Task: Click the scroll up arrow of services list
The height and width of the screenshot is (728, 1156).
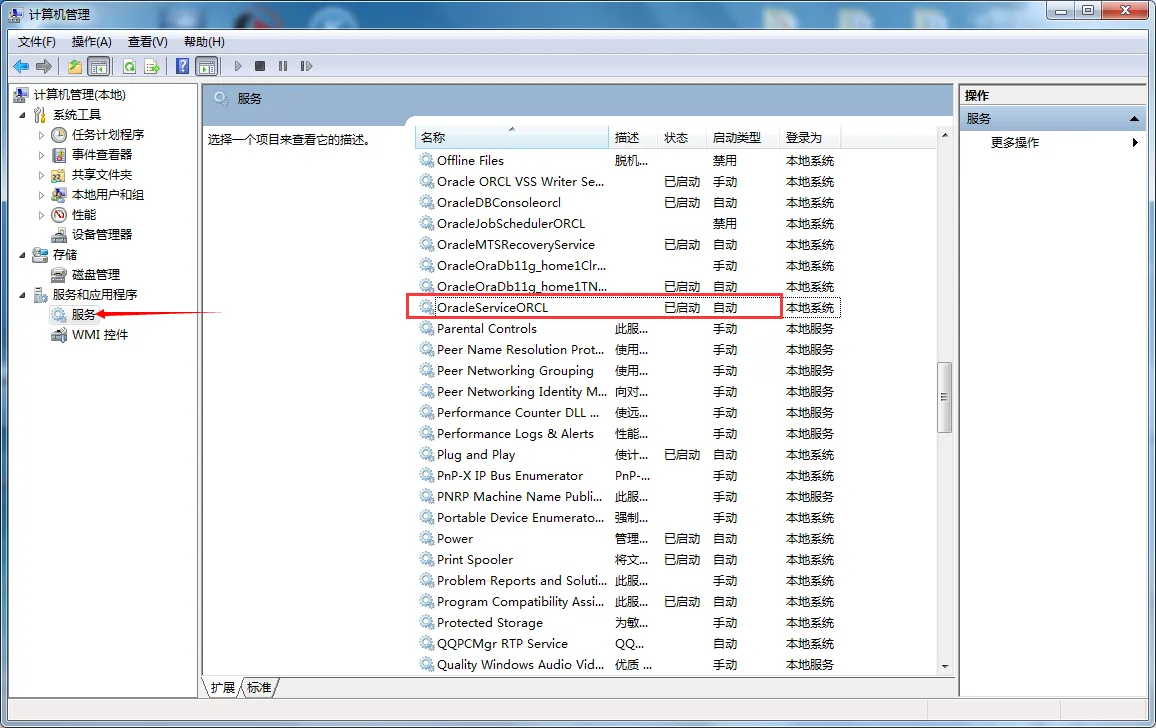Action: tap(944, 136)
